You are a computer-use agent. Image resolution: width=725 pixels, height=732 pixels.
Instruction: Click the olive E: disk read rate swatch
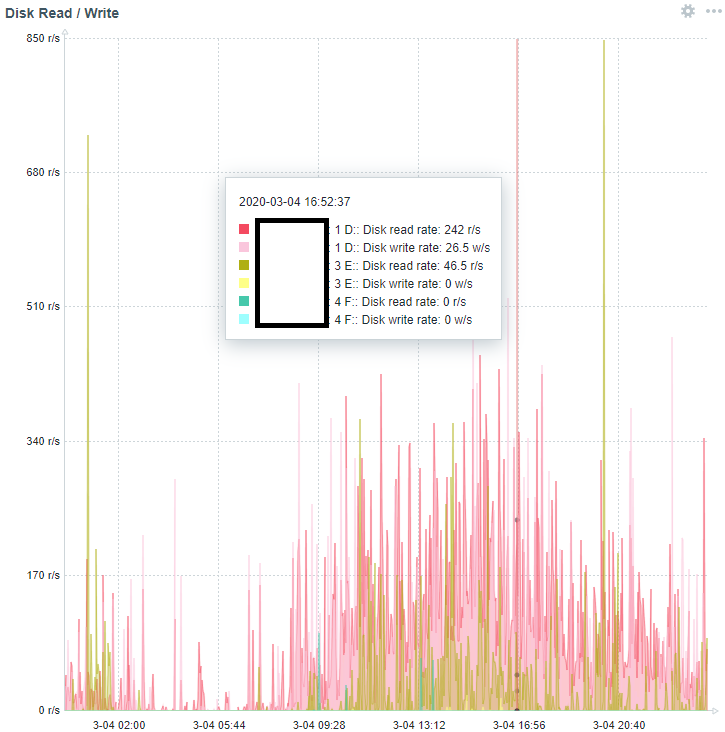coord(244,265)
